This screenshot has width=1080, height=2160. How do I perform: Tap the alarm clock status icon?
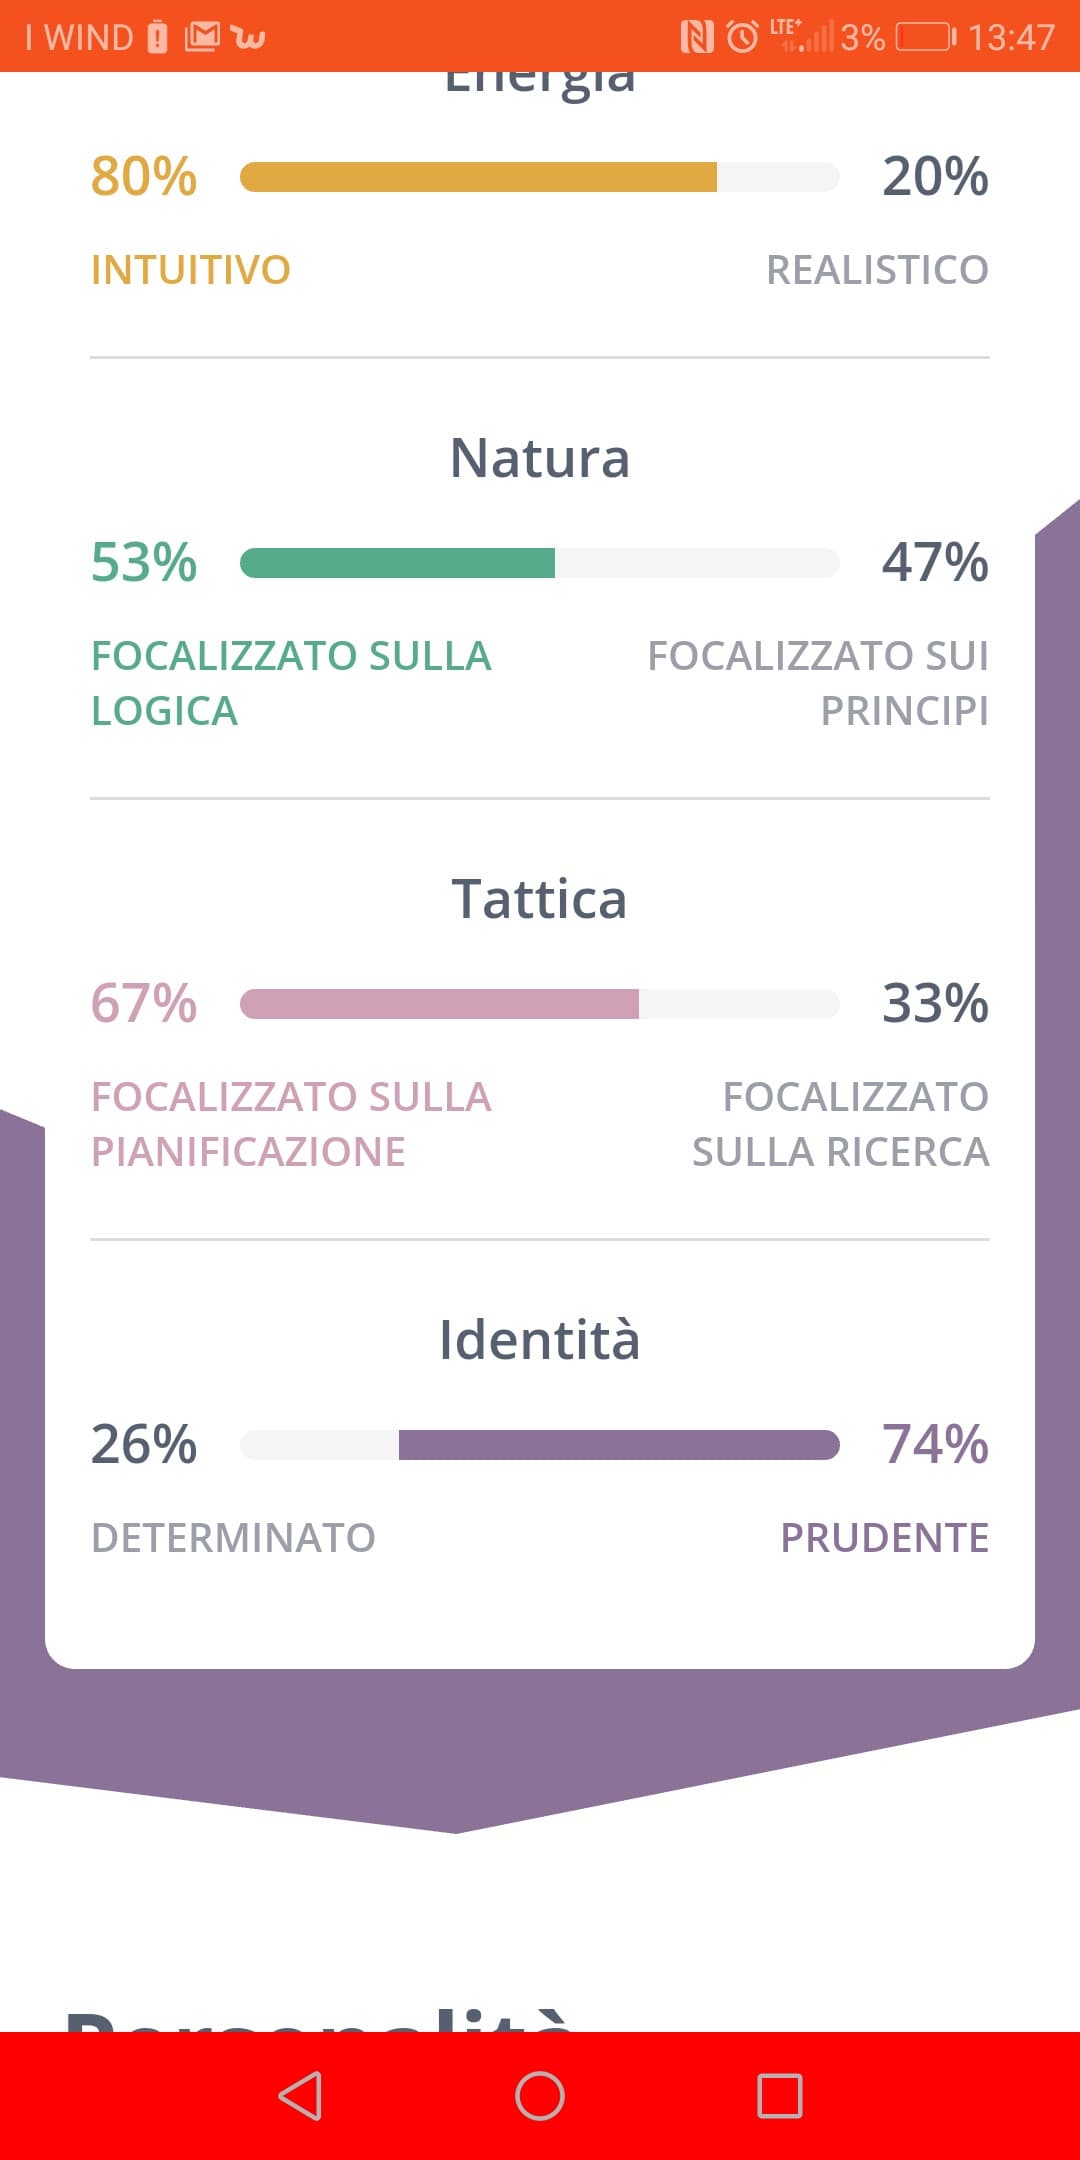tap(742, 37)
